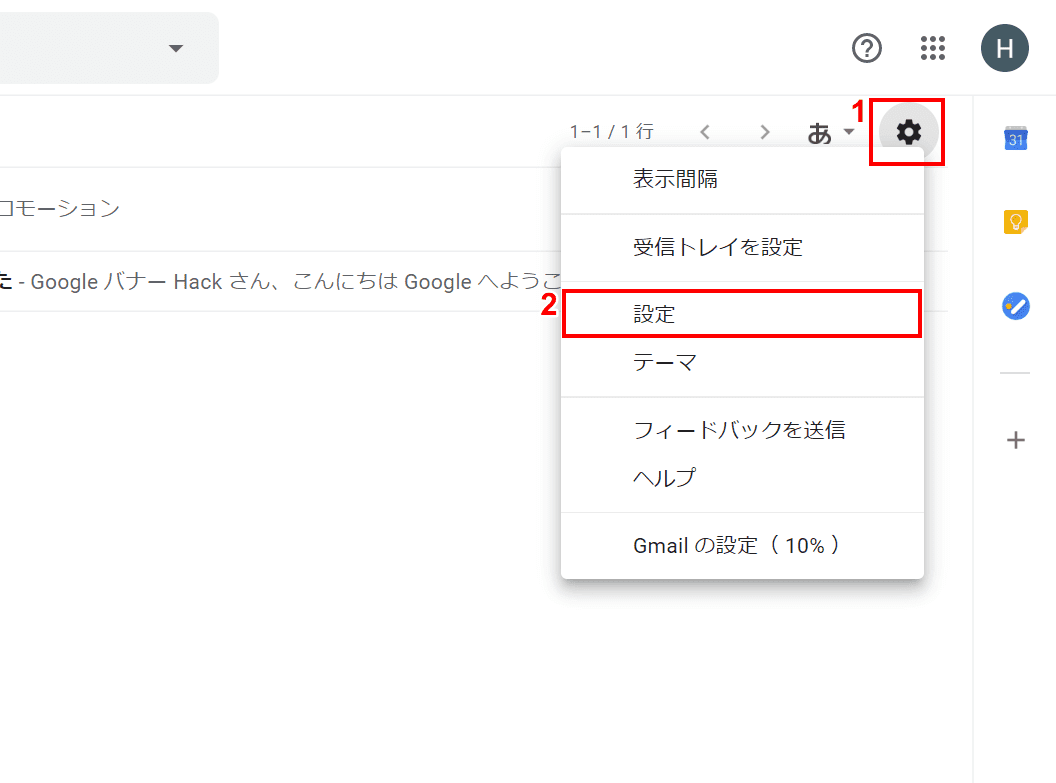The image size is (1056, 783).
Task: Open the Help question mark icon
Action: click(867, 48)
